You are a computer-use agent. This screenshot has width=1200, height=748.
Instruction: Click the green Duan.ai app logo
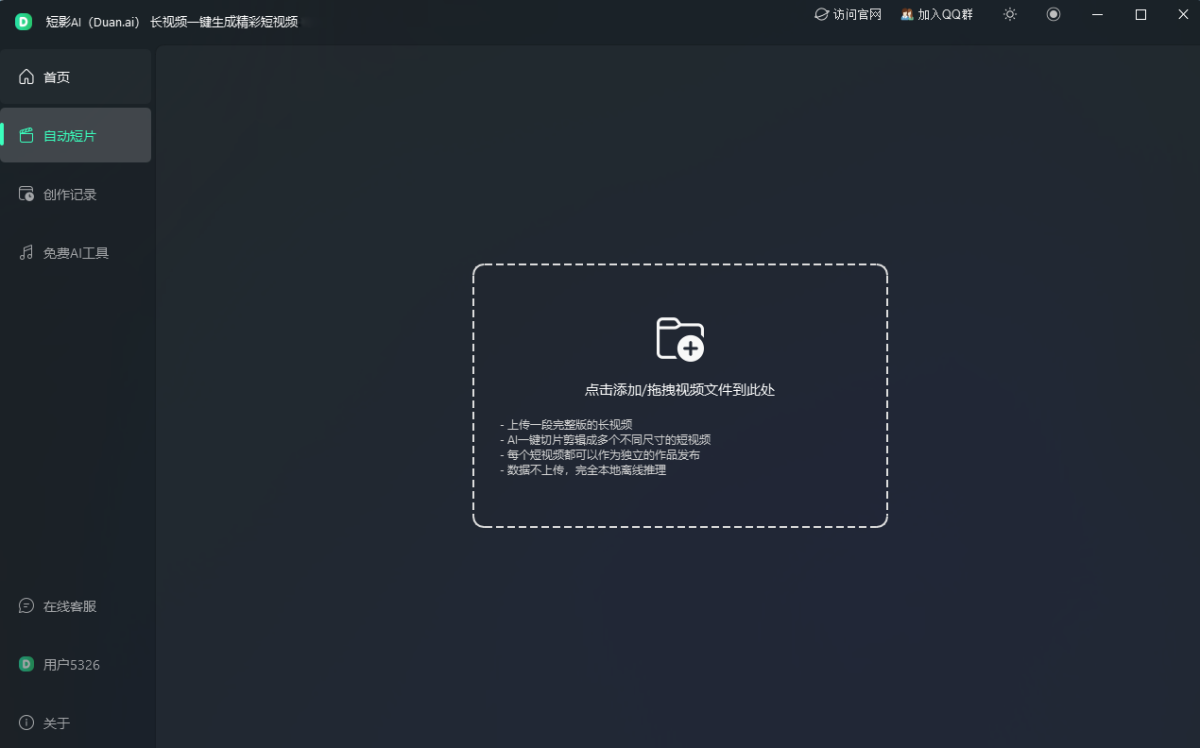(x=23, y=21)
